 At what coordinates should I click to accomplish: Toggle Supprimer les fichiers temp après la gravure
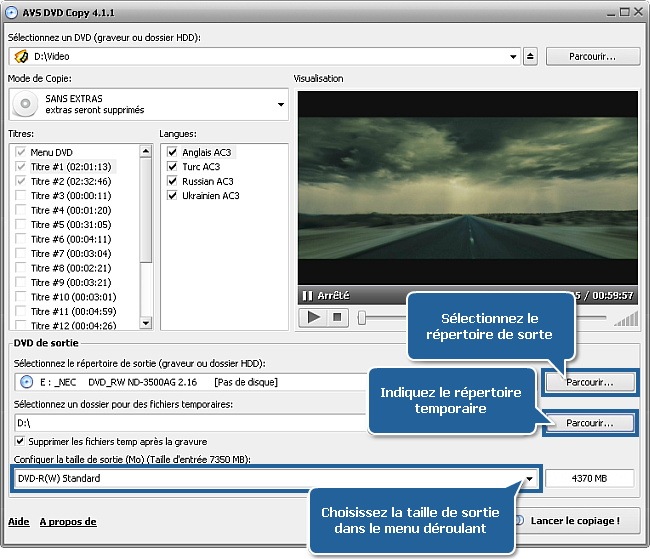(x=21, y=441)
